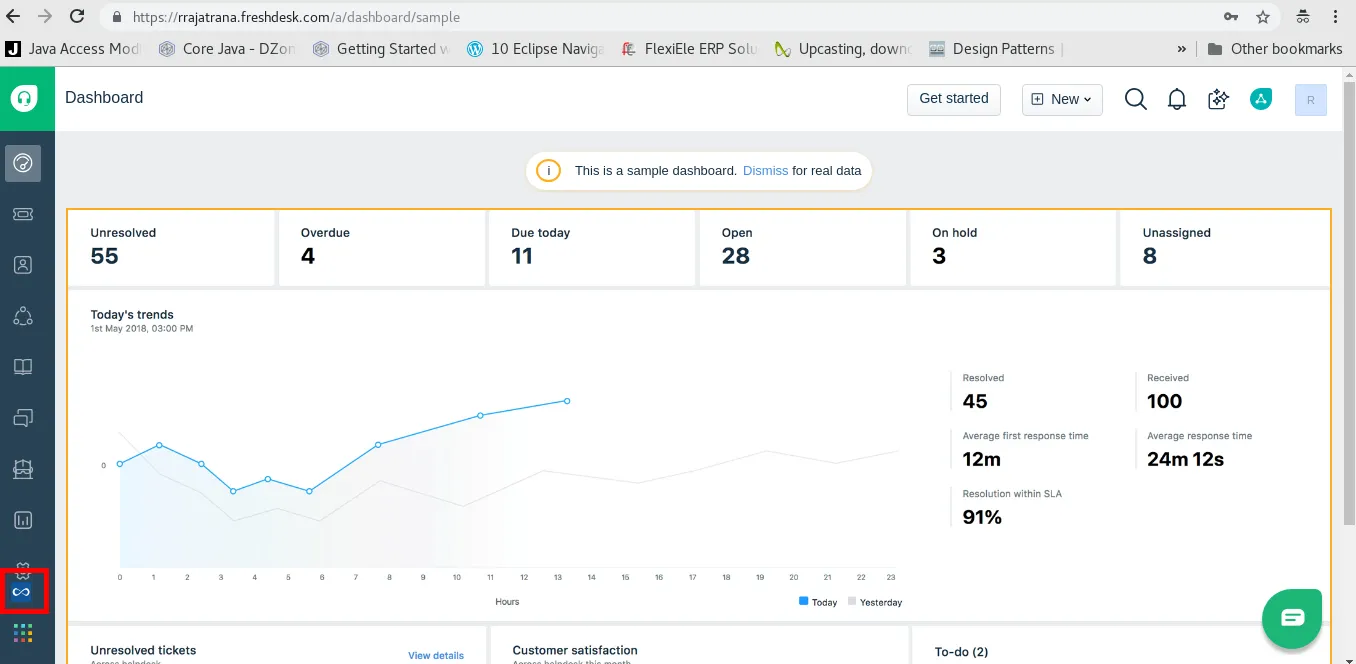1356x664 pixels.
Task: Expand the bookmarks overflow chevron
Action: [x=1182, y=49]
